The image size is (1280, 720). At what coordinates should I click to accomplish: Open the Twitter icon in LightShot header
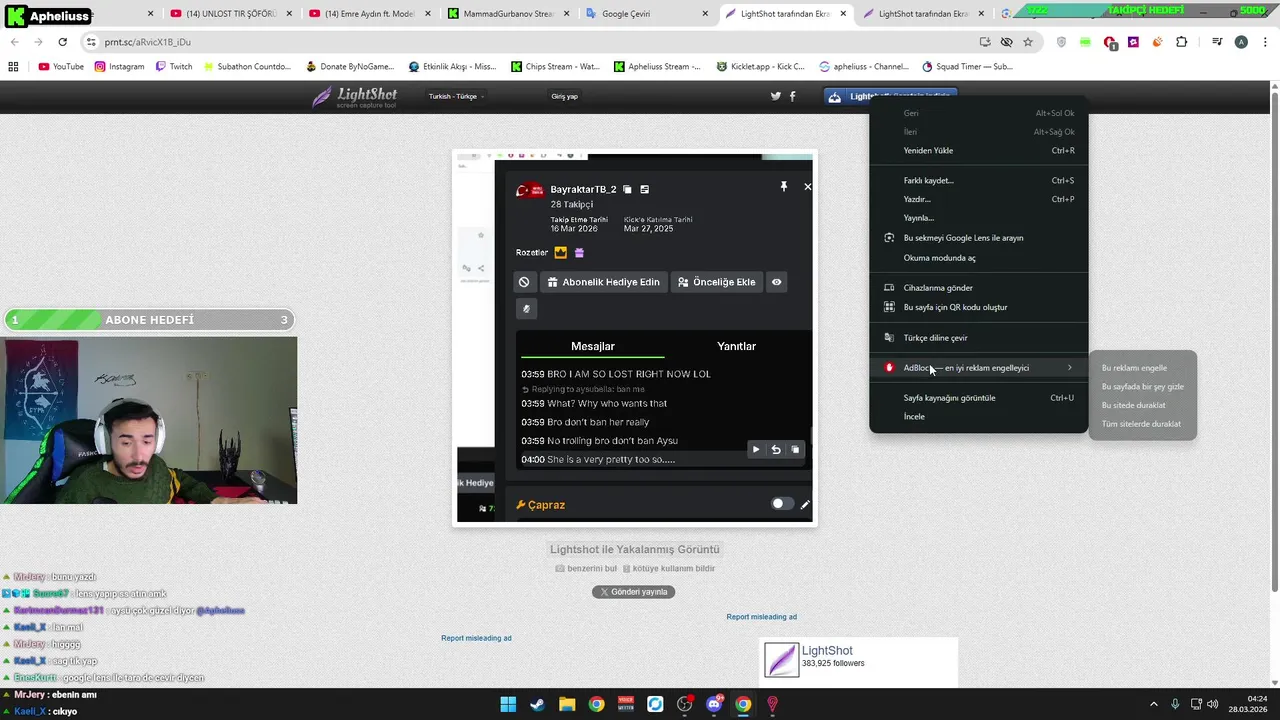(x=775, y=96)
